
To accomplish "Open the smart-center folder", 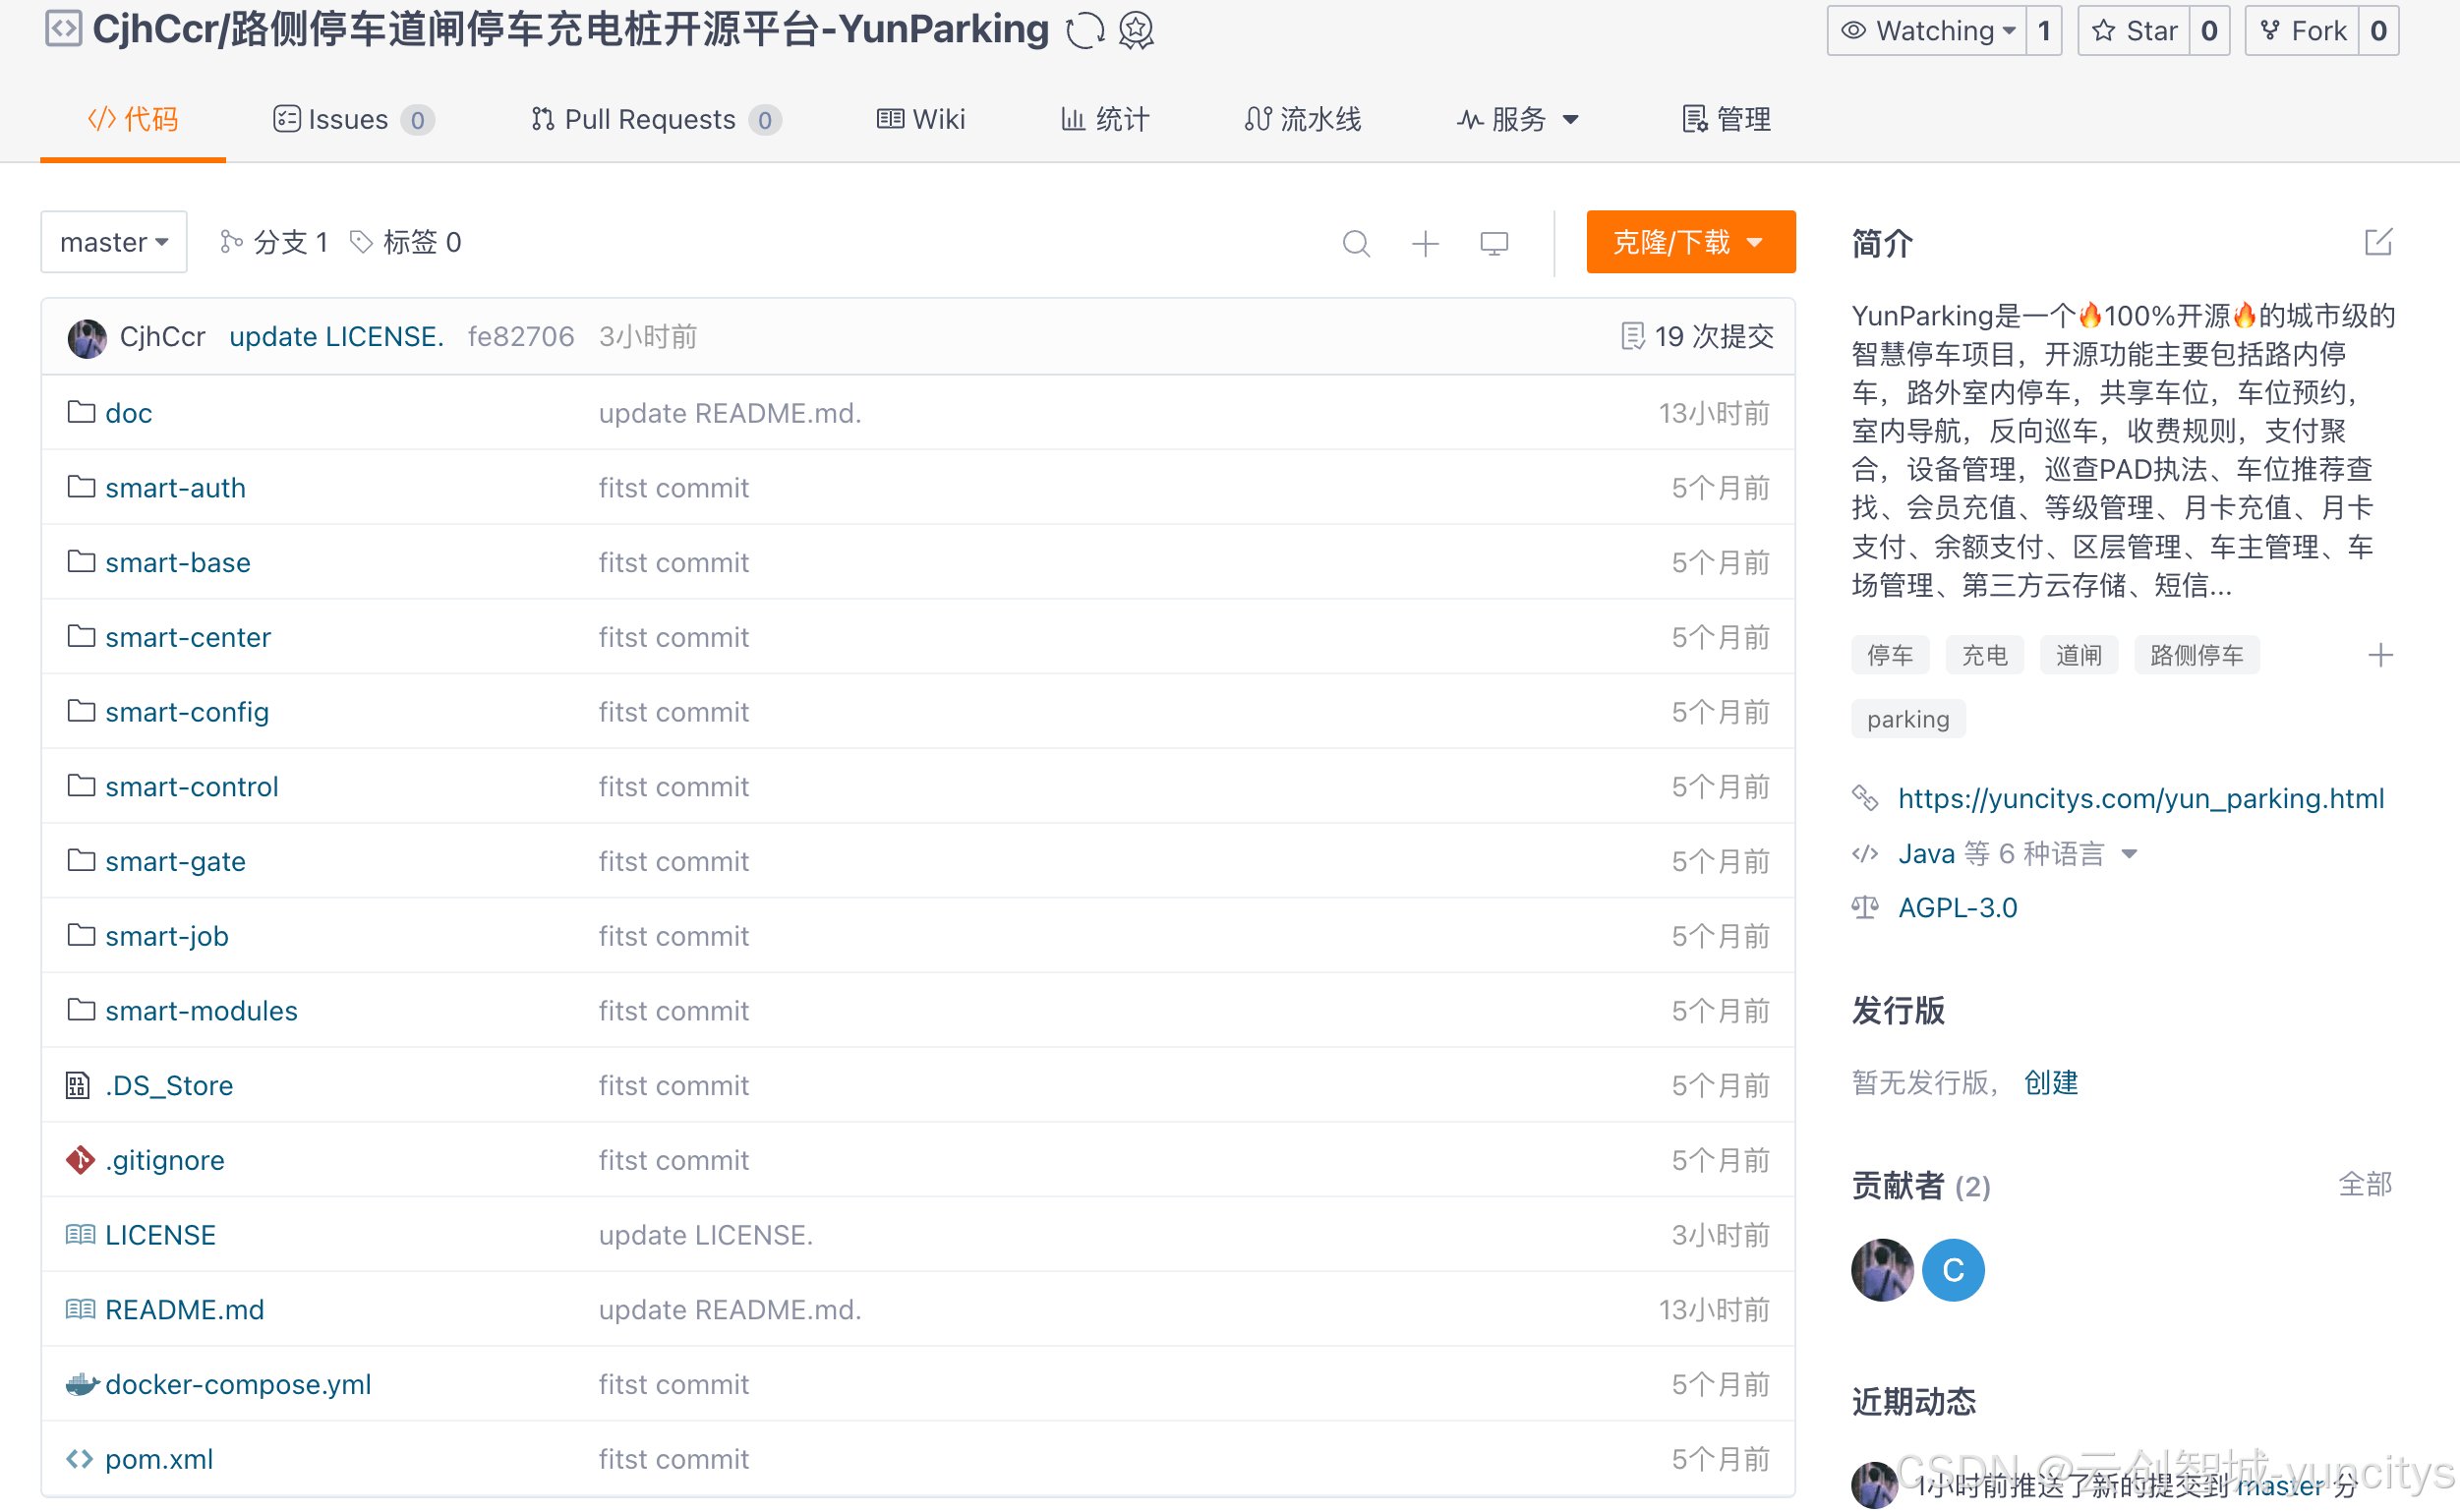I will (x=188, y=637).
